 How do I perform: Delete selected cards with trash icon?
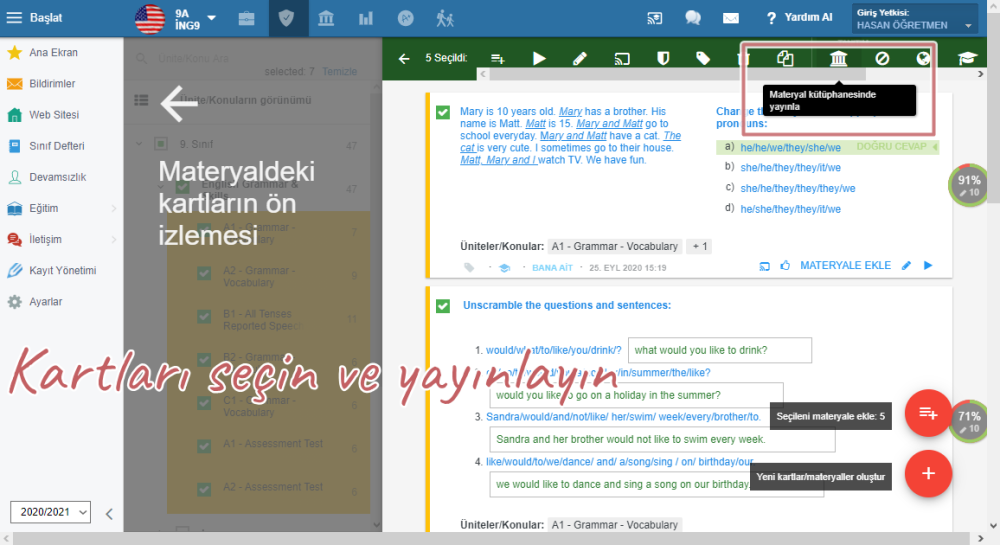point(744,59)
